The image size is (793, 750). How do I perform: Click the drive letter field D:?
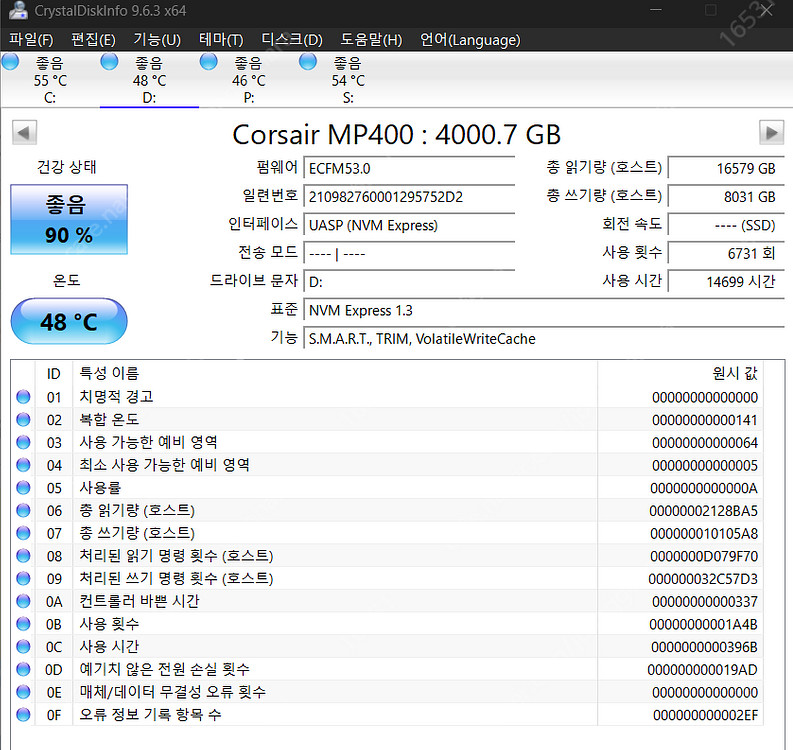tap(409, 281)
